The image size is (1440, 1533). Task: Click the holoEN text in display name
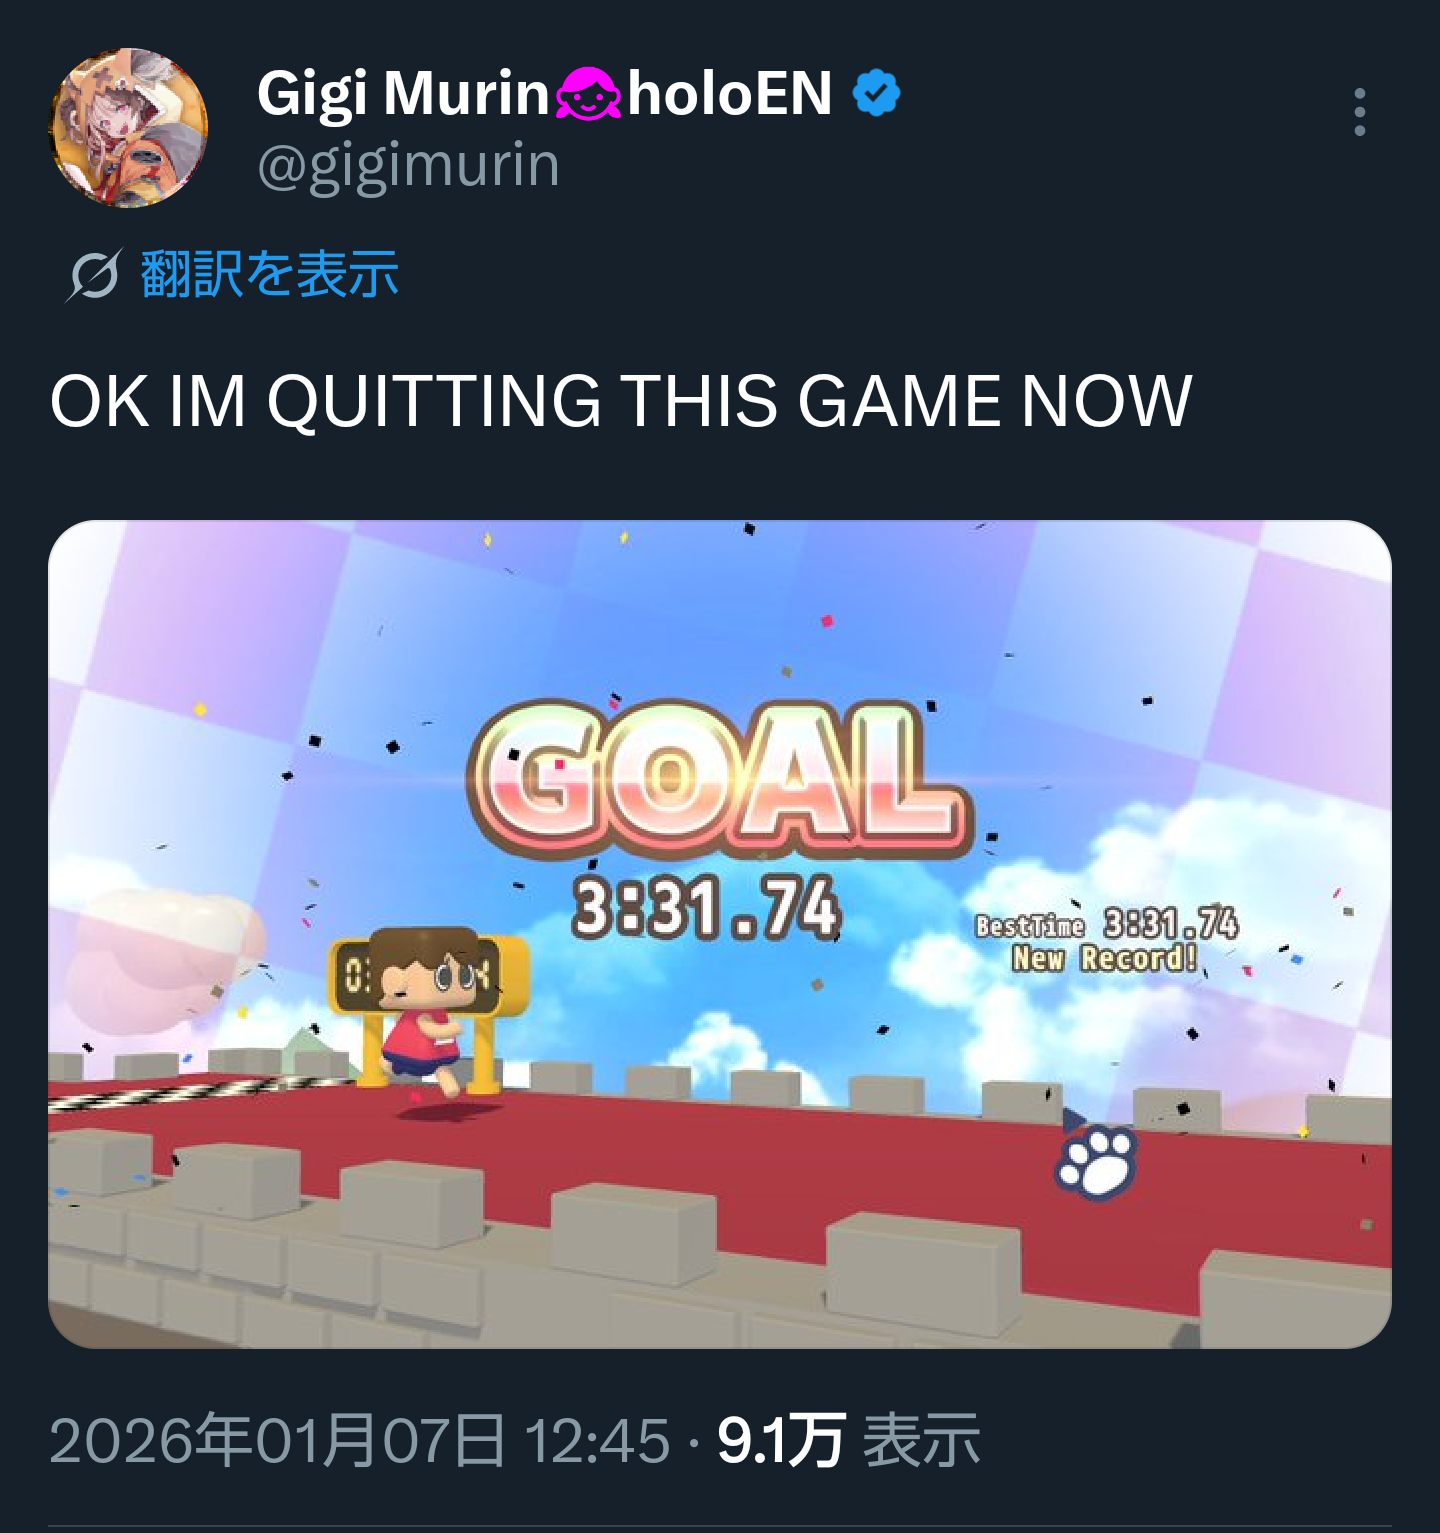click(x=730, y=94)
